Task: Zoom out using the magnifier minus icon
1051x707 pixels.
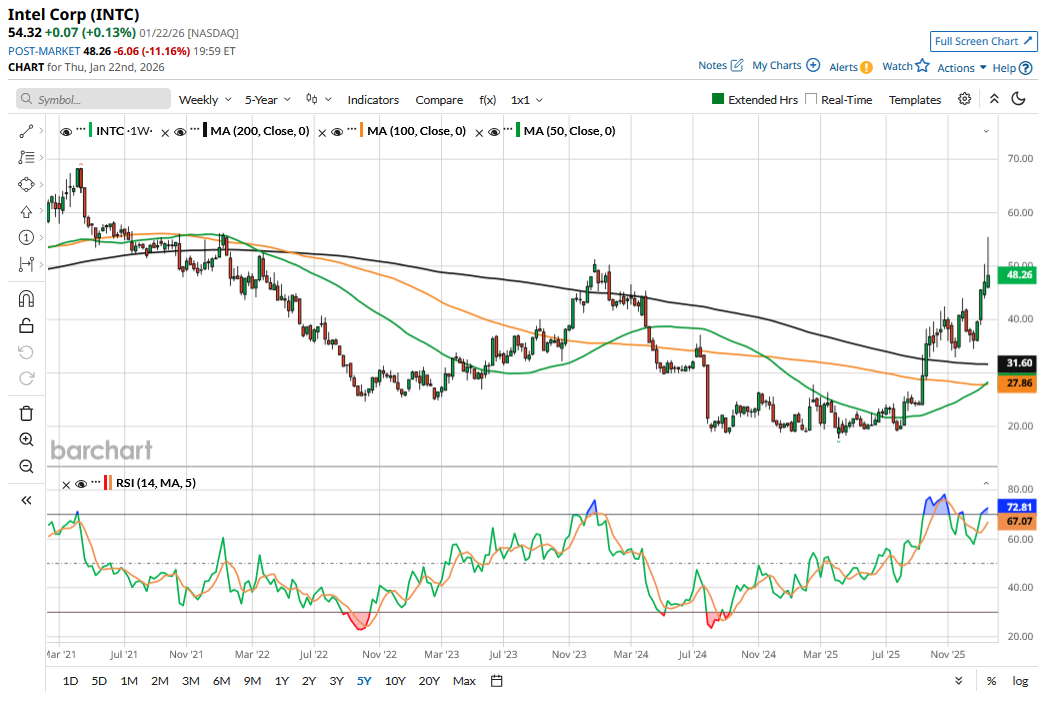Action: click(x=26, y=466)
